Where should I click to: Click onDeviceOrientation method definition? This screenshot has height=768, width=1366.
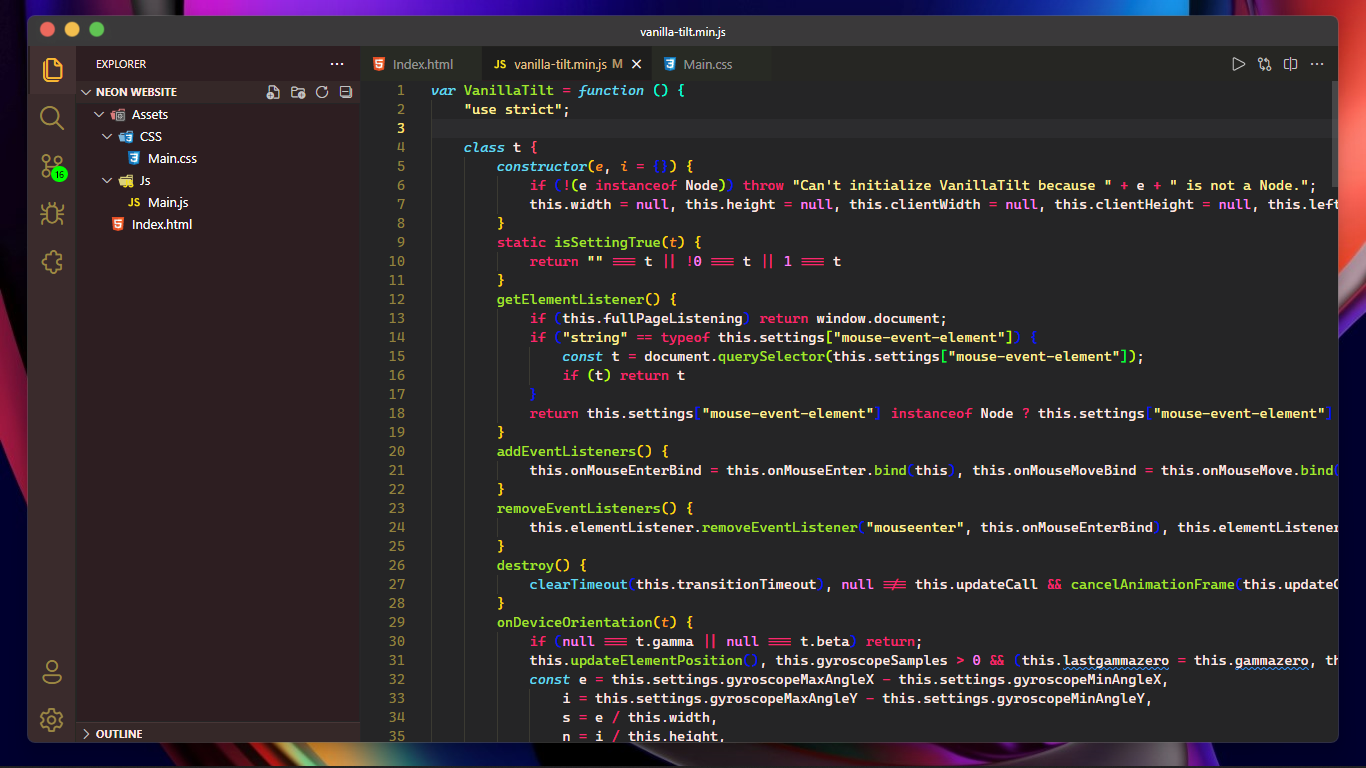tap(574, 622)
